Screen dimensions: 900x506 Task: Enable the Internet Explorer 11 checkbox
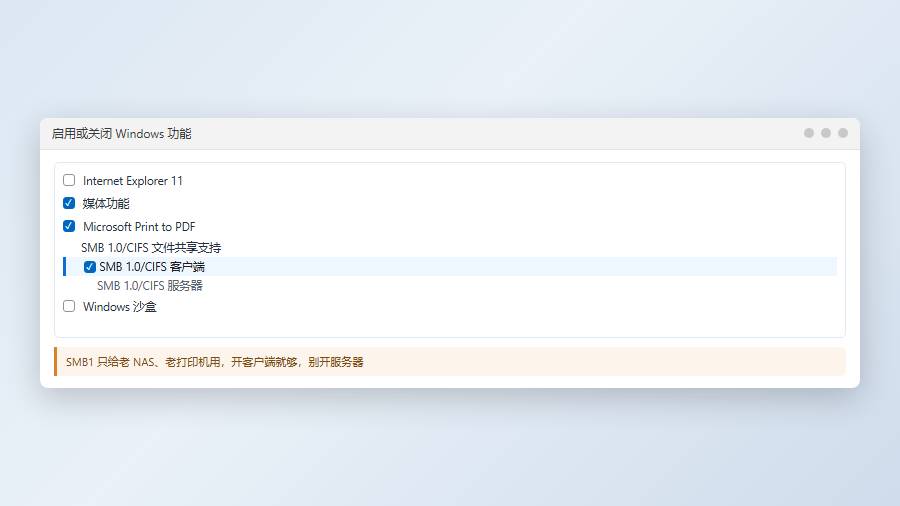pyautogui.click(x=69, y=180)
